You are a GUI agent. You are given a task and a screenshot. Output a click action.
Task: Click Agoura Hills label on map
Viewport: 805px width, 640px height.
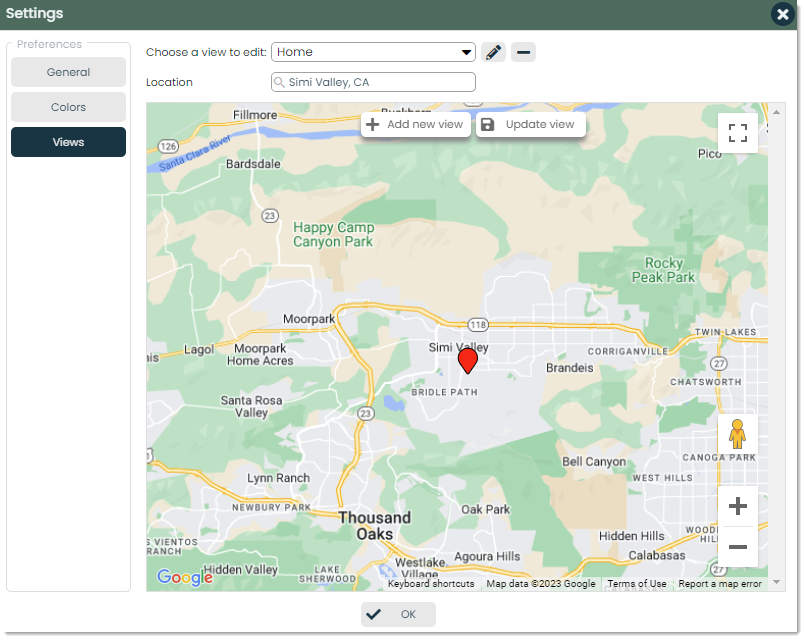(x=487, y=557)
